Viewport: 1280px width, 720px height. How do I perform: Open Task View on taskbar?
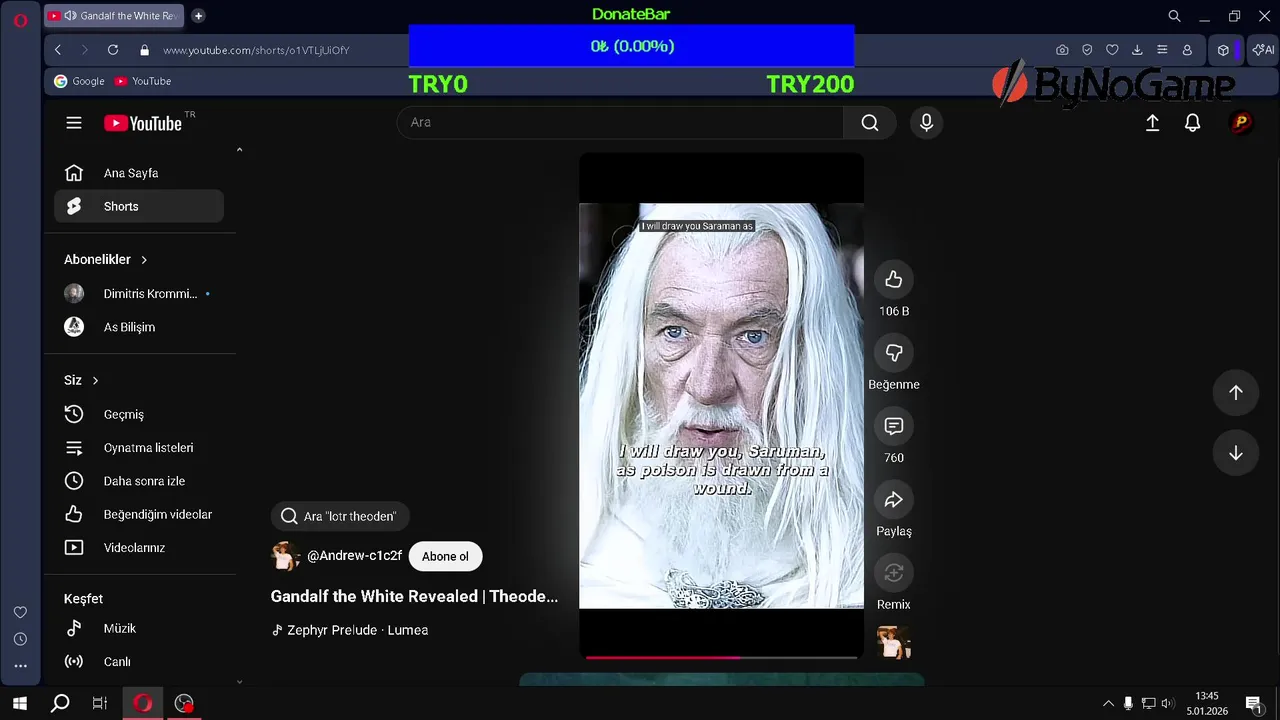pos(100,703)
